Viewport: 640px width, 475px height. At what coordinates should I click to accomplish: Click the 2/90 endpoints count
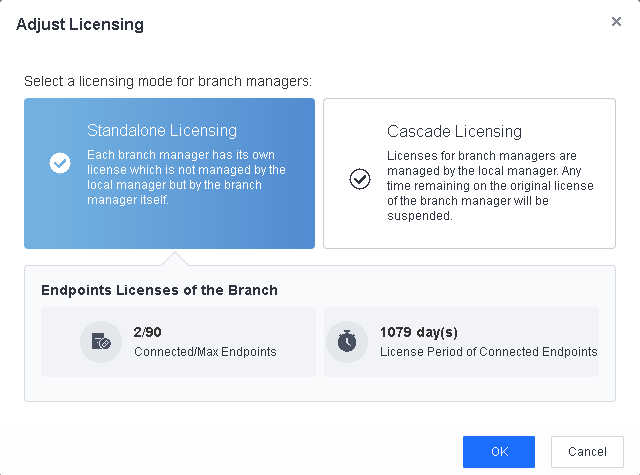coord(148,332)
